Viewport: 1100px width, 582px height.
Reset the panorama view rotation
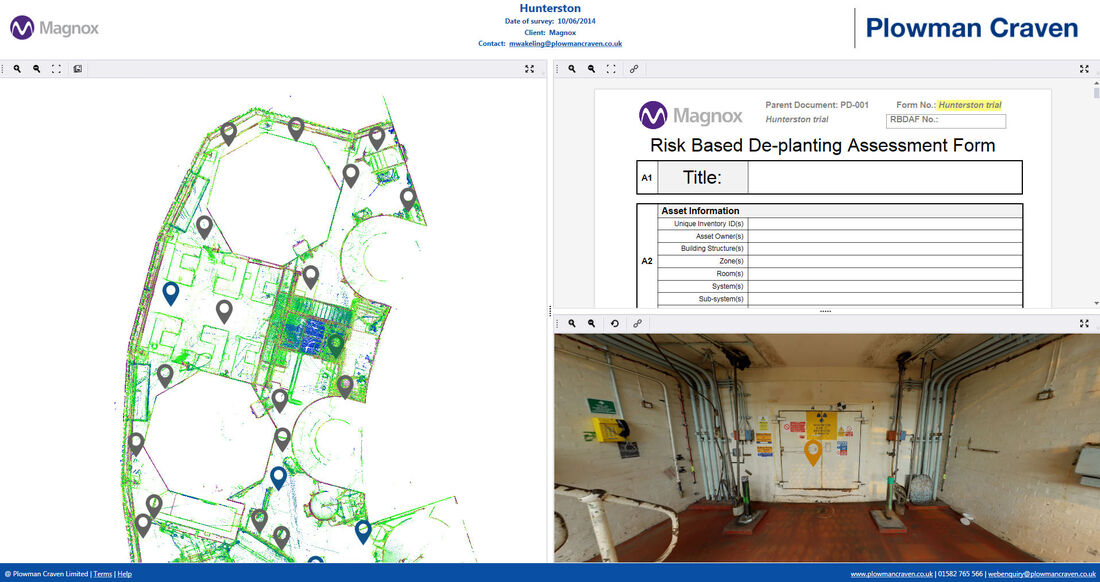614,323
